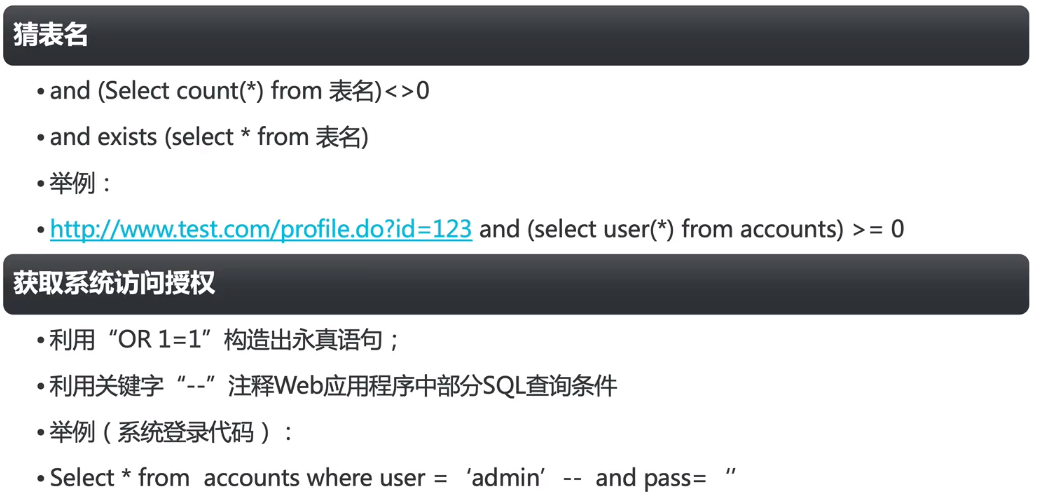Open the www.test.com profile.do link
The height and width of the screenshot is (492, 1037).
pyautogui.click(x=260, y=229)
